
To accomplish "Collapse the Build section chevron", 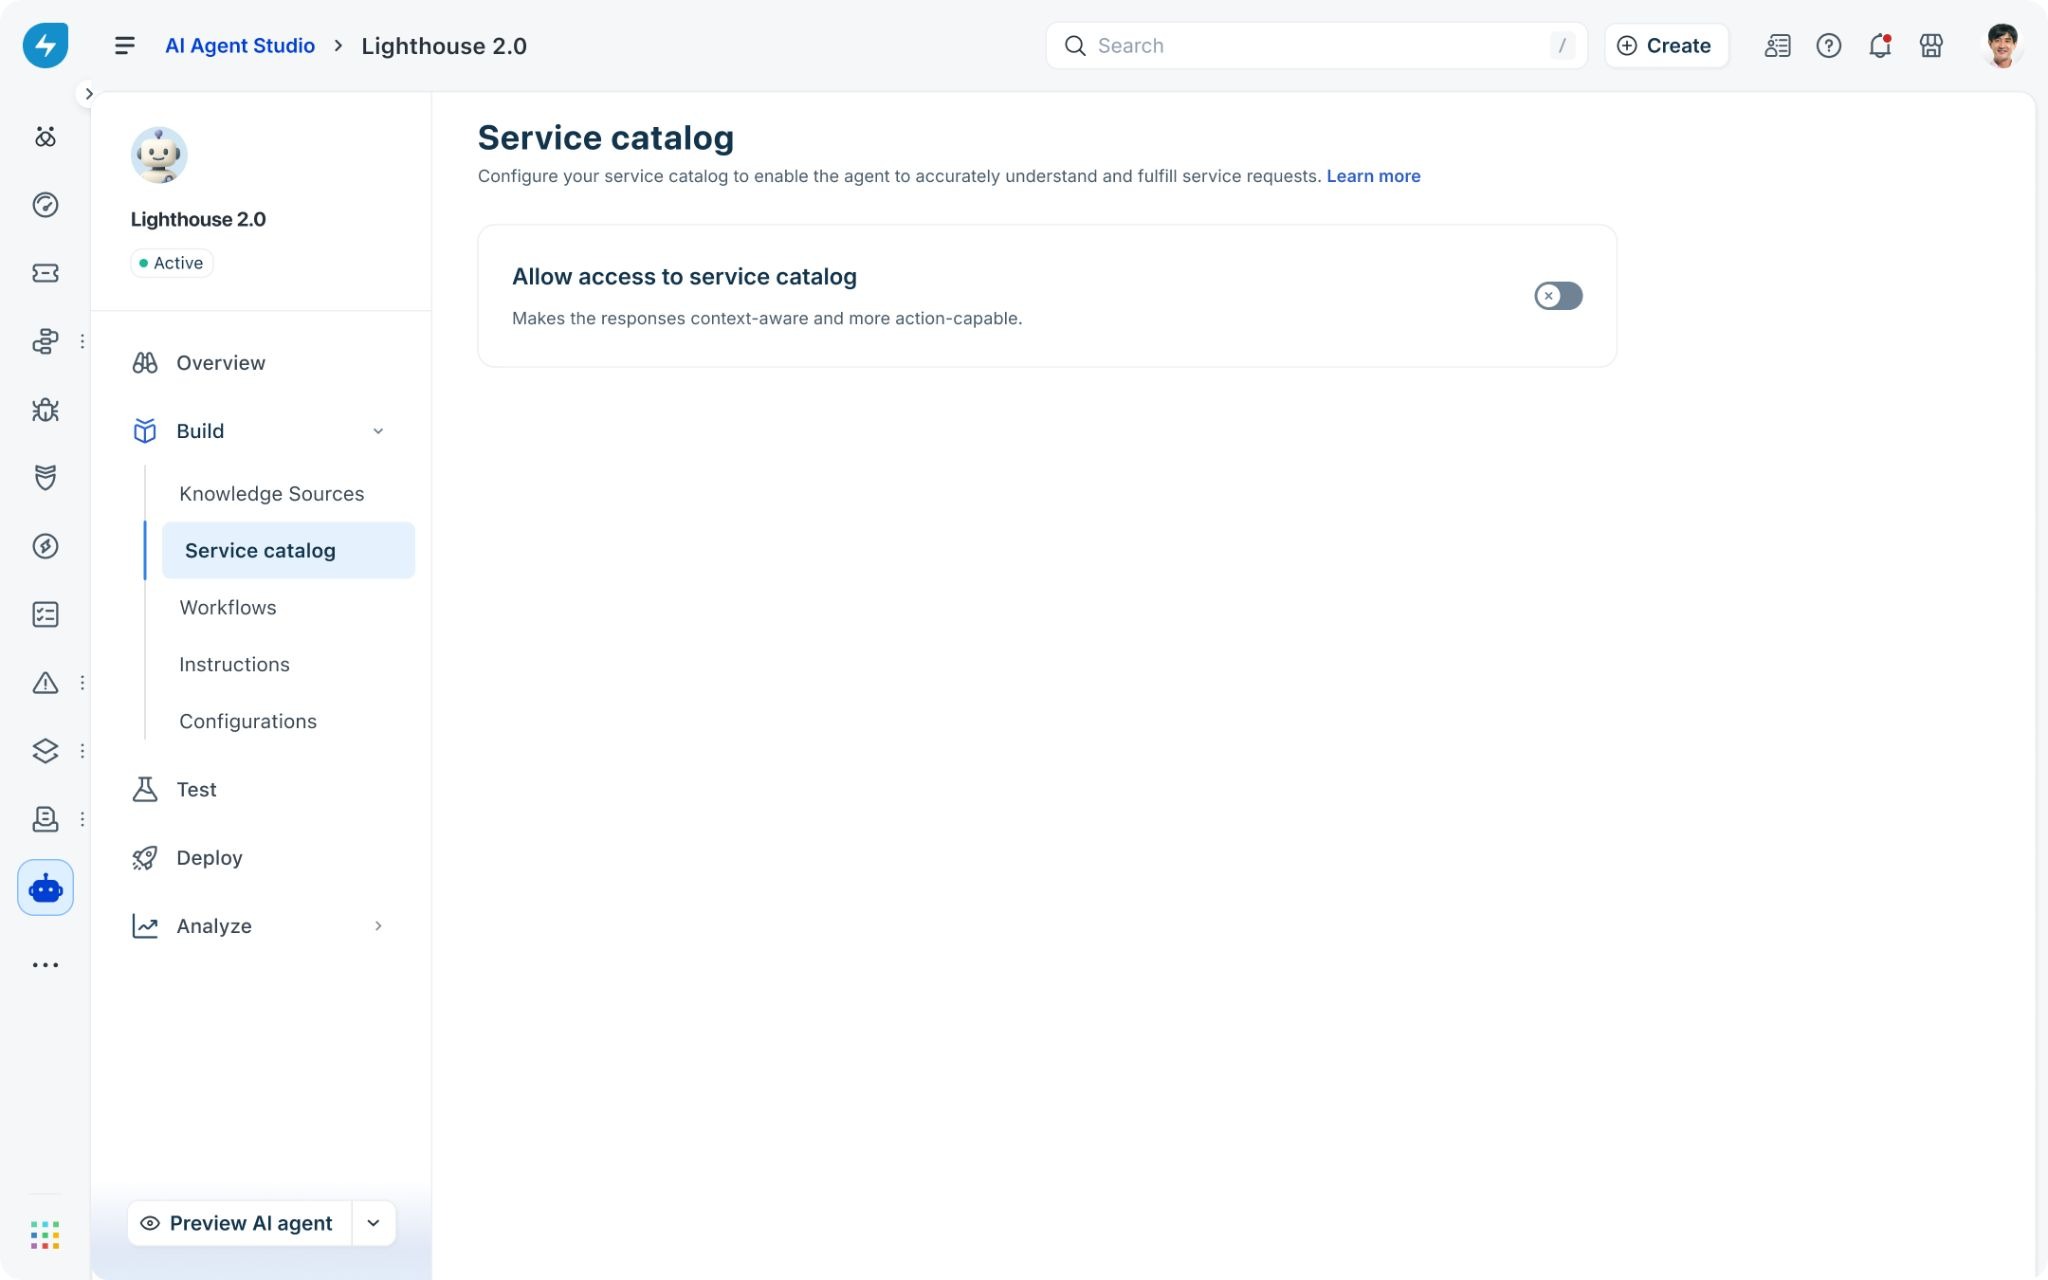I will pyautogui.click(x=378, y=431).
